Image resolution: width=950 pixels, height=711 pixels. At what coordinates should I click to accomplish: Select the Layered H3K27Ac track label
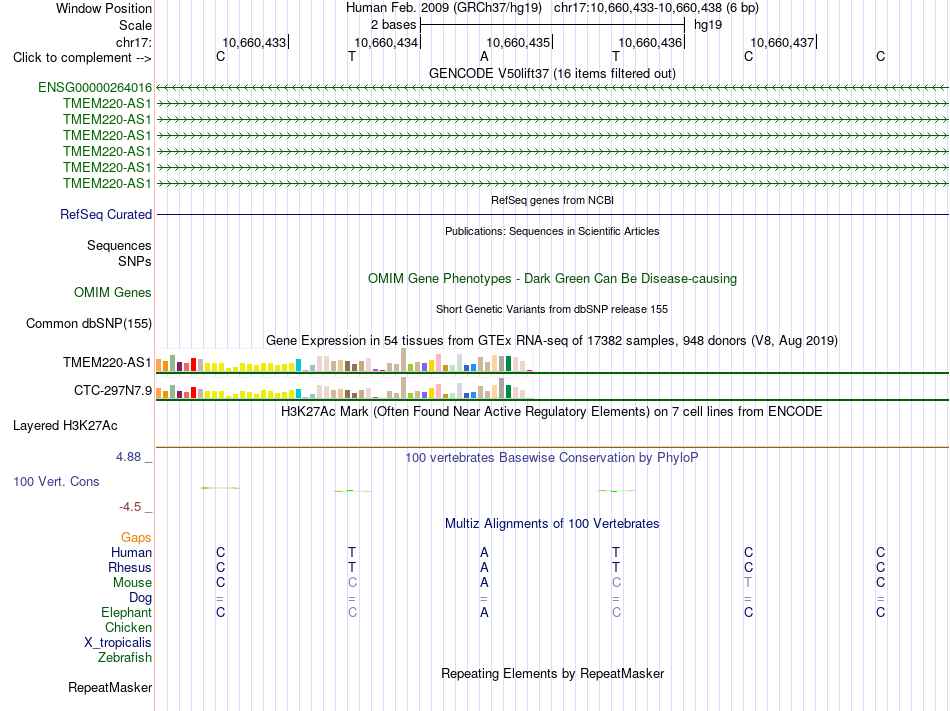tap(65, 426)
